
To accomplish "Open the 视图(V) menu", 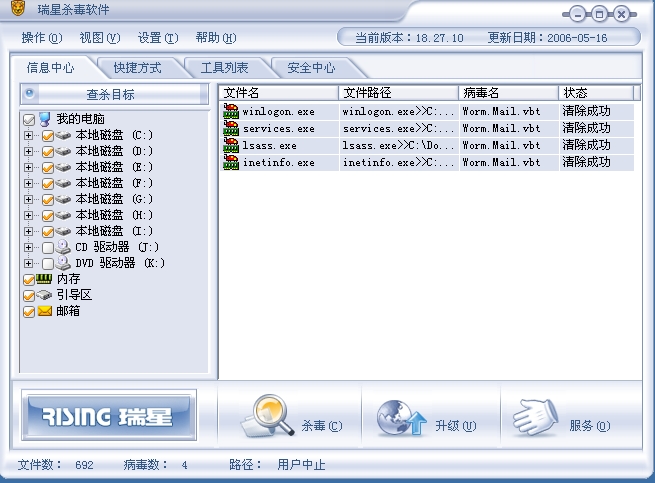I will pyautogui.click(x=100, y=38).
